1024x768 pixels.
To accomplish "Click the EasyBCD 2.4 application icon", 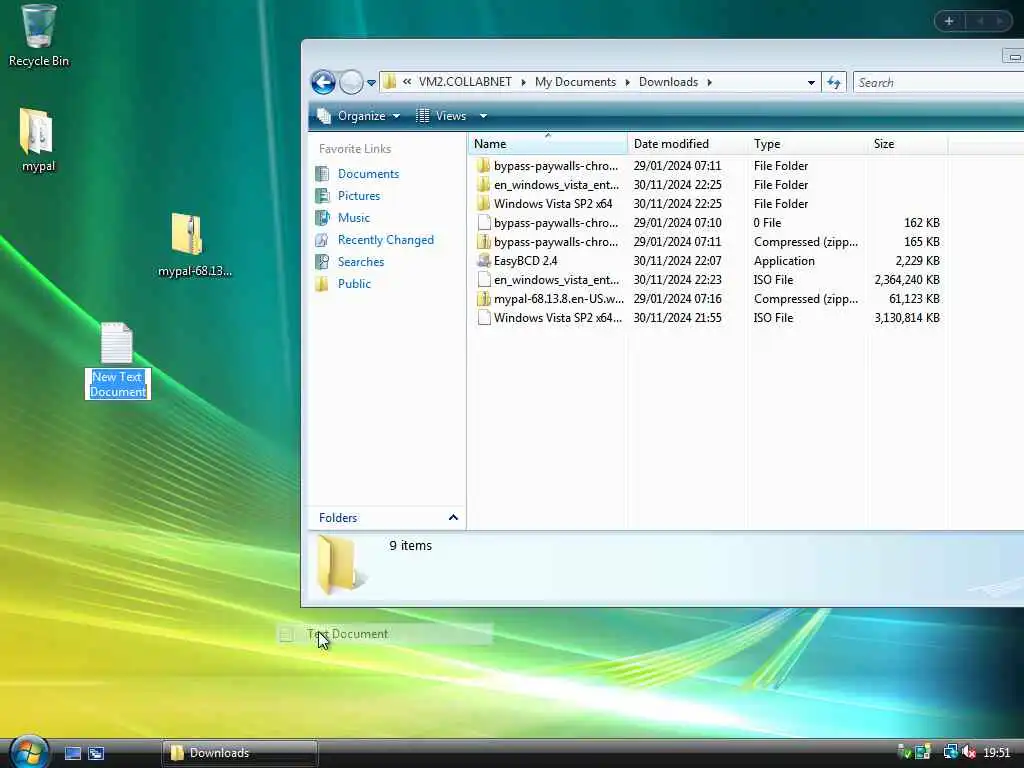I will pos(483,261).
